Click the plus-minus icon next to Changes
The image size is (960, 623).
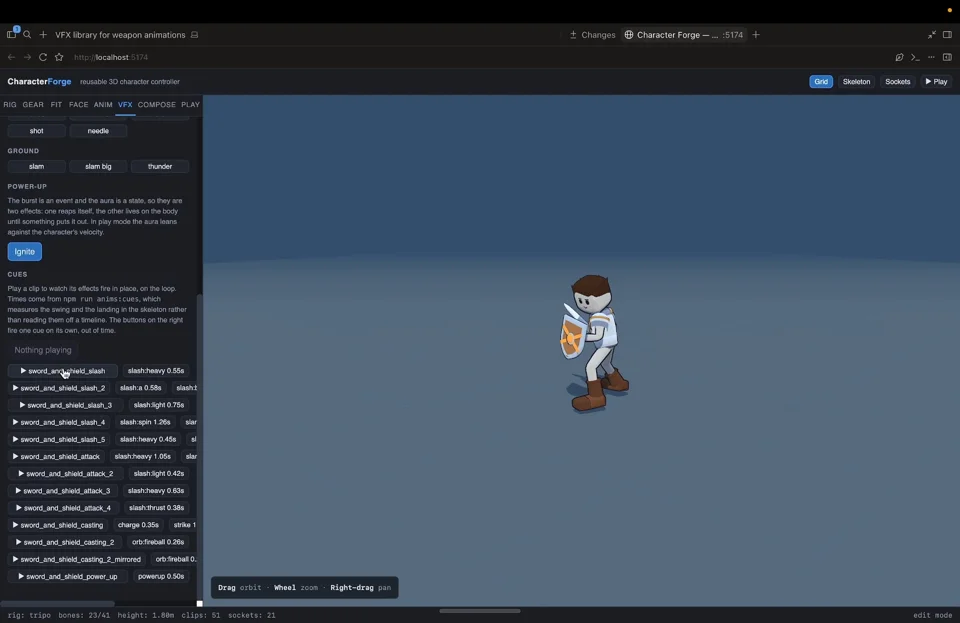pos(573,35)
